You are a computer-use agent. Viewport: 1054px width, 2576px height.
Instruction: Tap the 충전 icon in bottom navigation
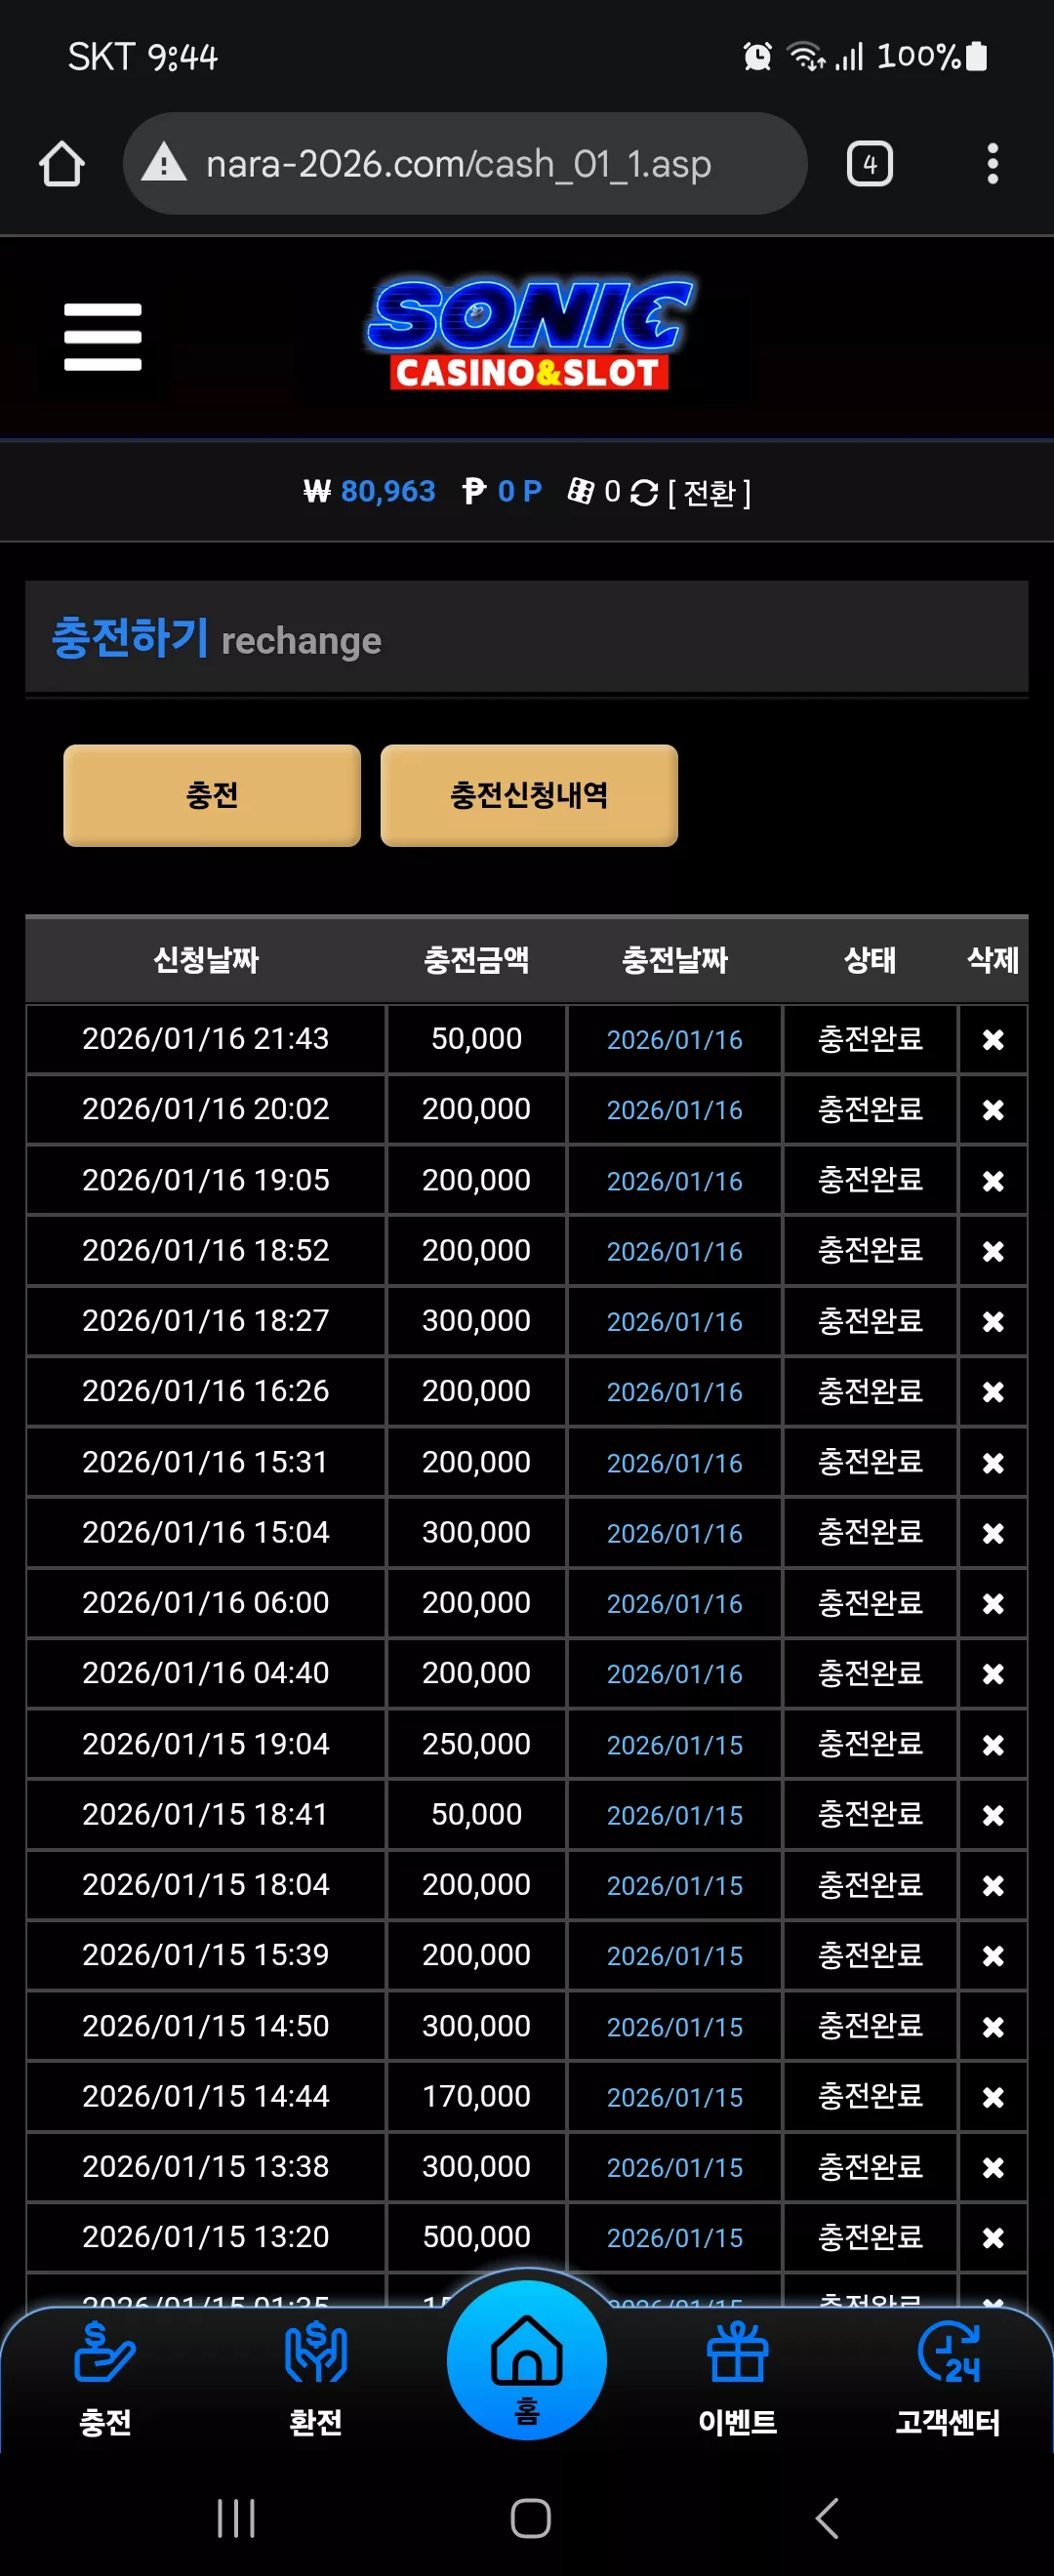point(105,2380)
